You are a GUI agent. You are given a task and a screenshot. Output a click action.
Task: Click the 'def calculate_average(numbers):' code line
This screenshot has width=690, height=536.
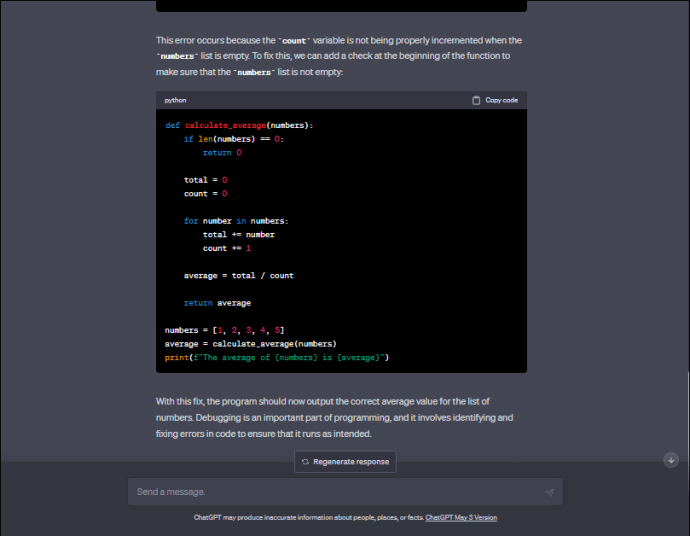239,125
